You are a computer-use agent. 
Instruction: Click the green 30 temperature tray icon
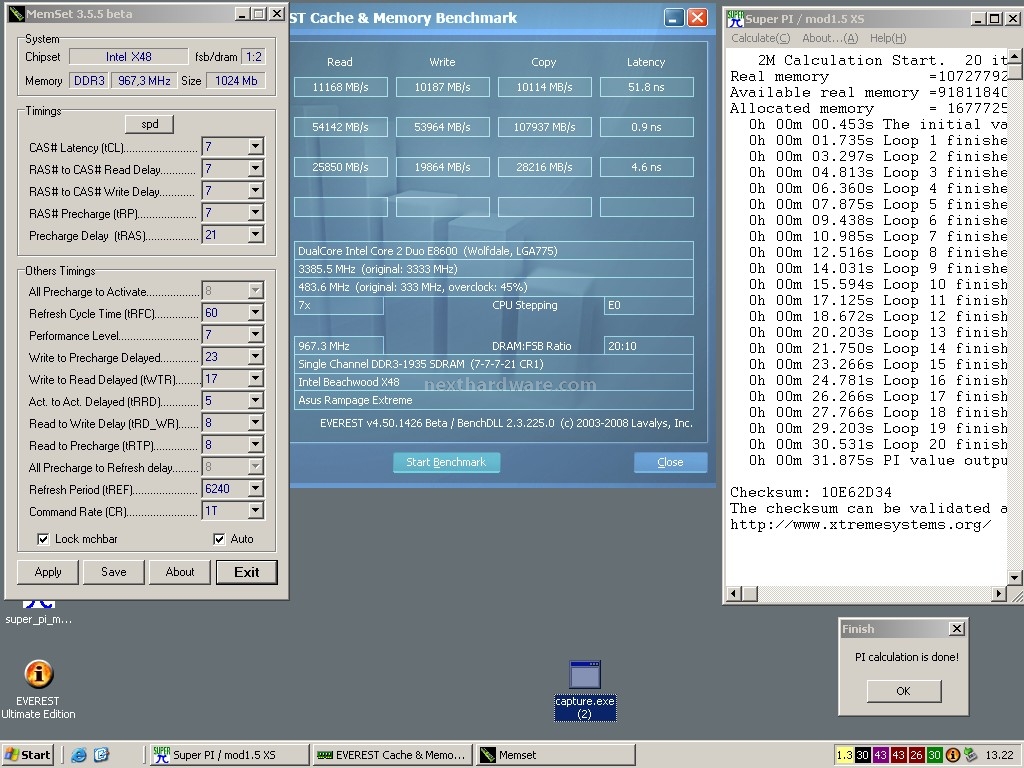pos(934,755)
